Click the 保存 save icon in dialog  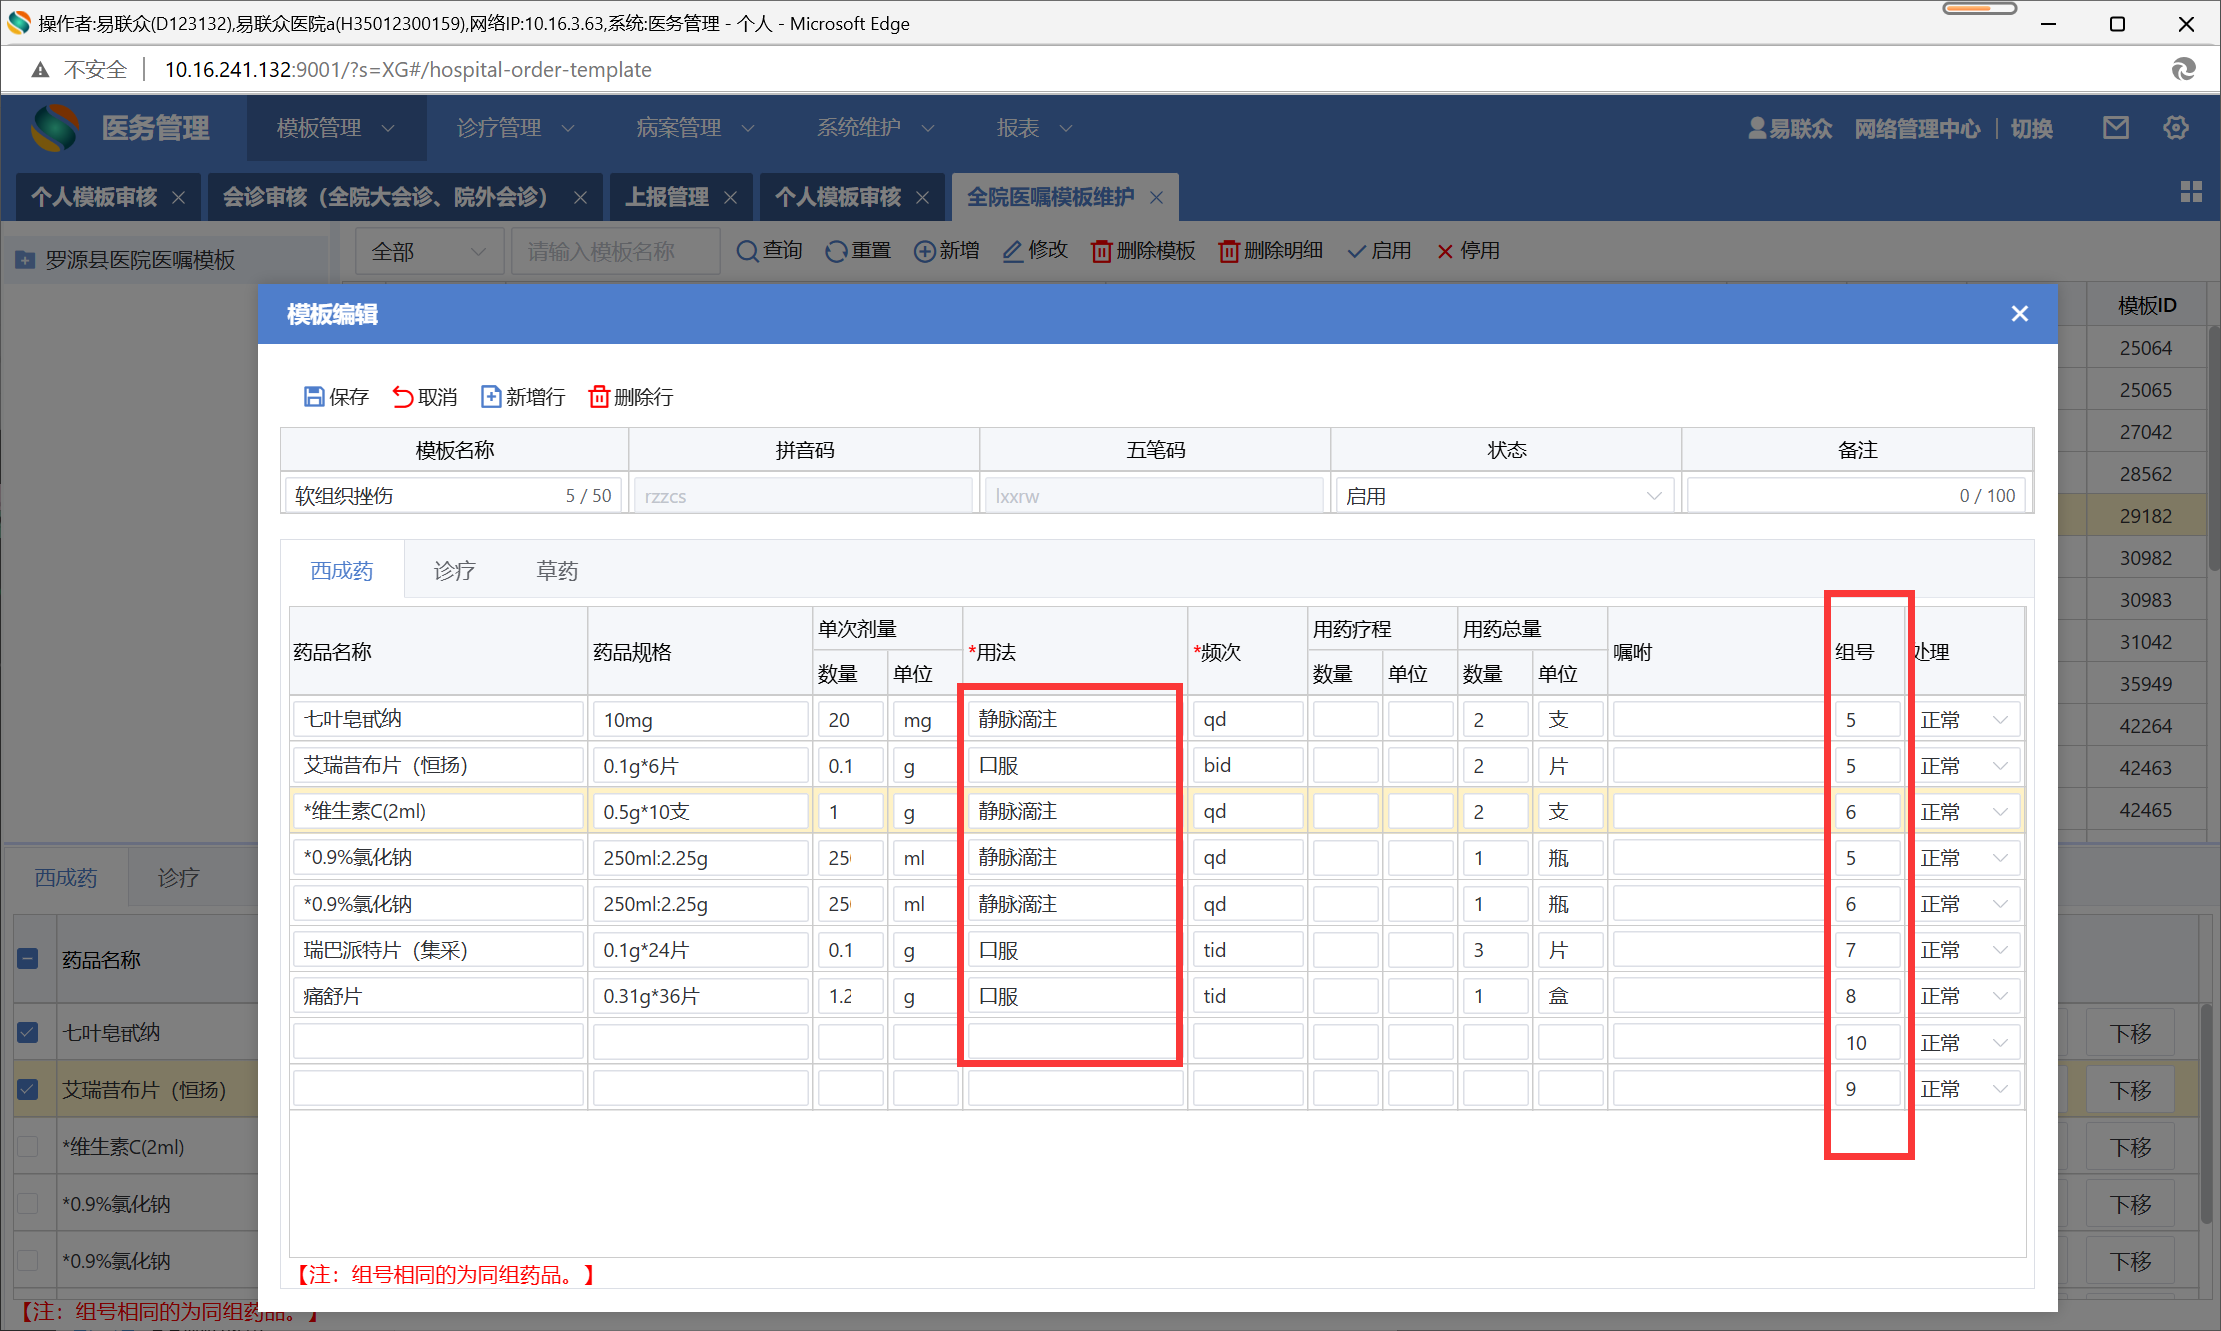314,397
